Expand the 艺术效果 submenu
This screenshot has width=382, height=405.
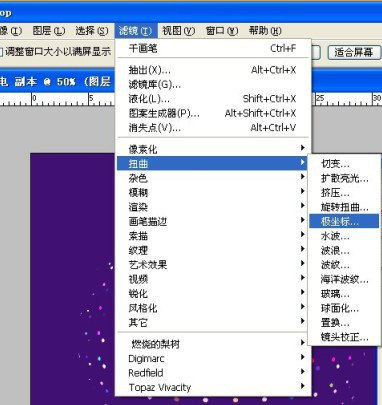(213, 265)
